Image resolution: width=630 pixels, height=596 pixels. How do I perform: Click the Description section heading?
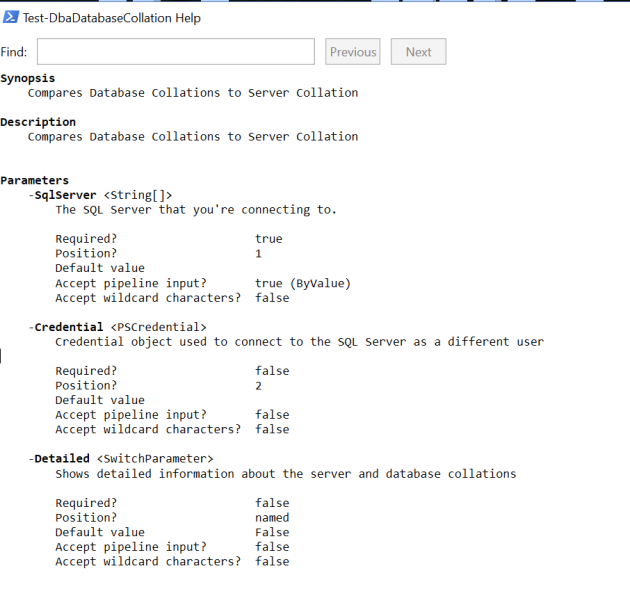tap(38, 122)
